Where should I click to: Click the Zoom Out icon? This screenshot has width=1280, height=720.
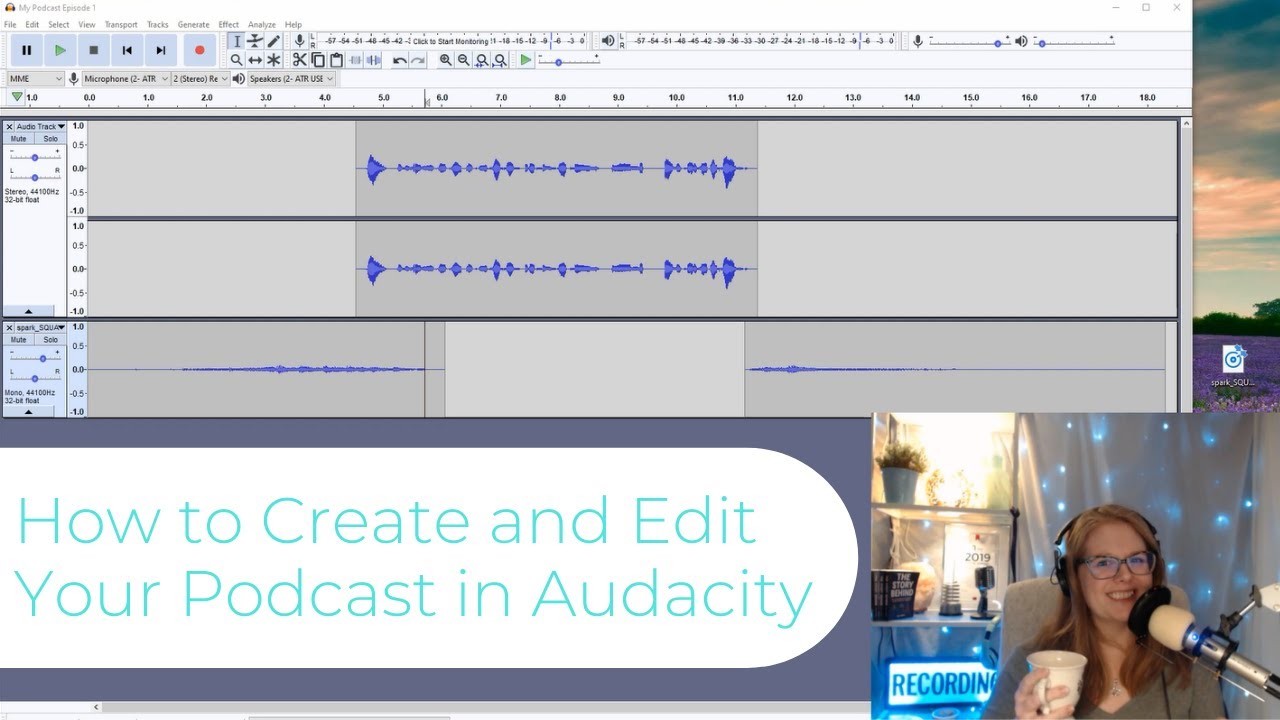coord(463,60)
